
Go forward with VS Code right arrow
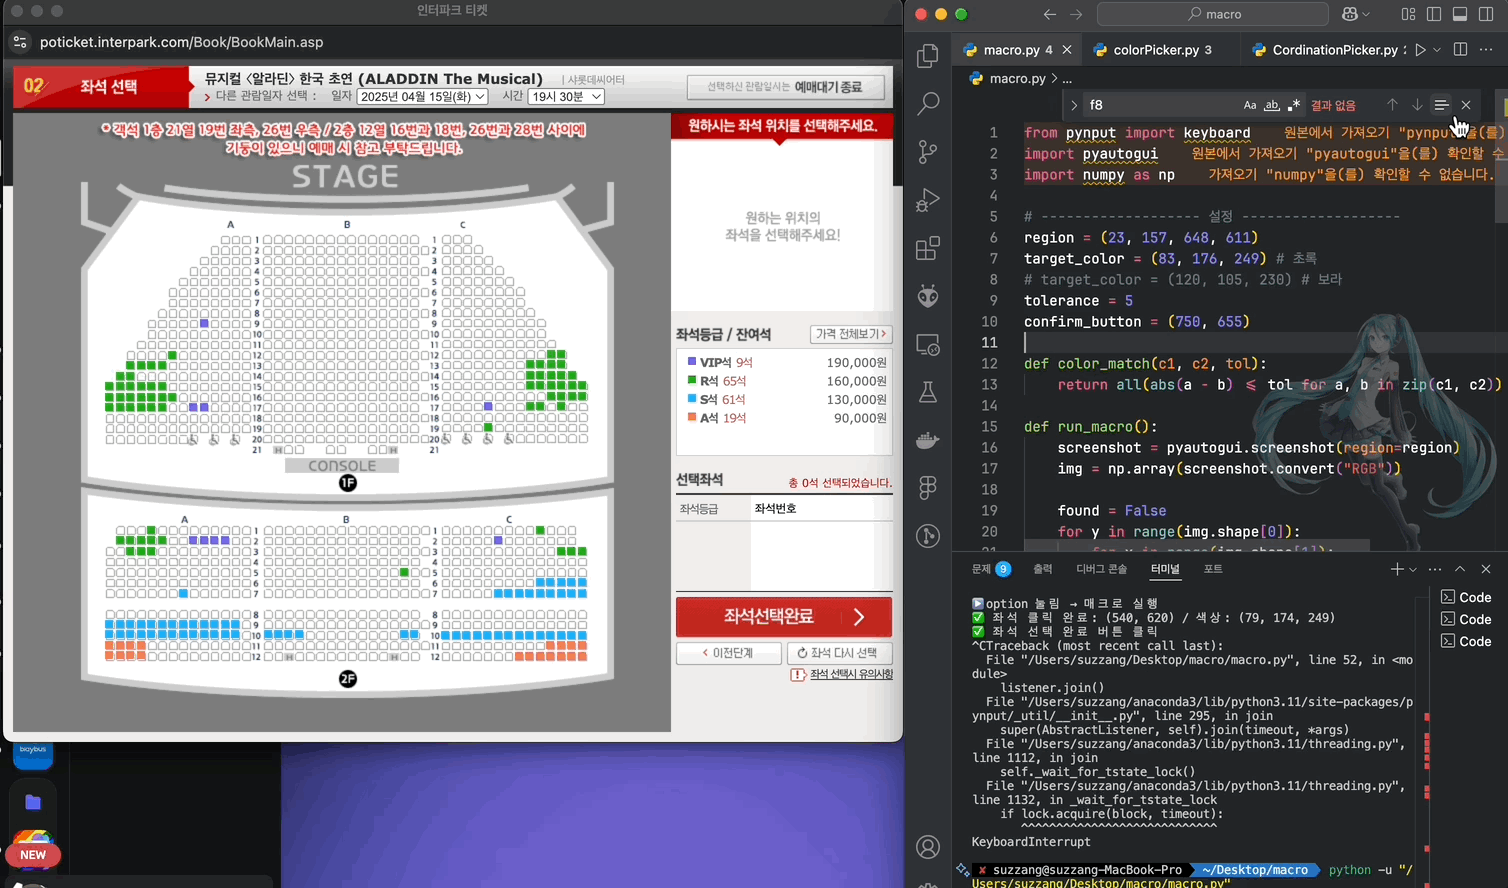(1076, 14)
